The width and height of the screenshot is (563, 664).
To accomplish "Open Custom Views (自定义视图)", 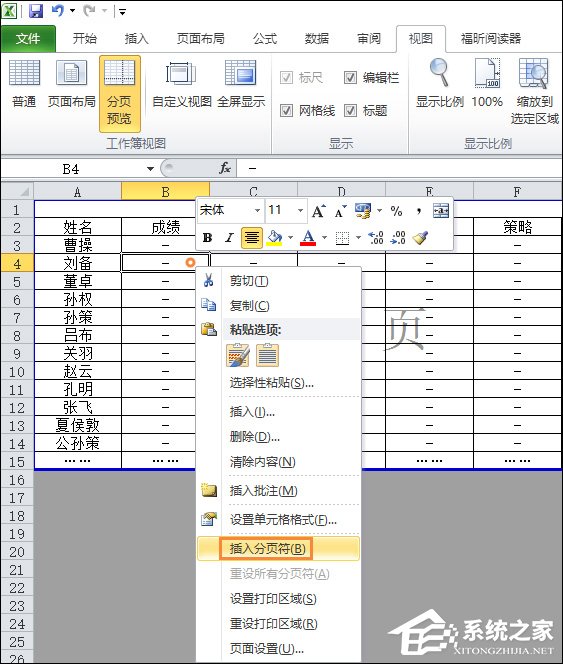I will click(181, 84).
